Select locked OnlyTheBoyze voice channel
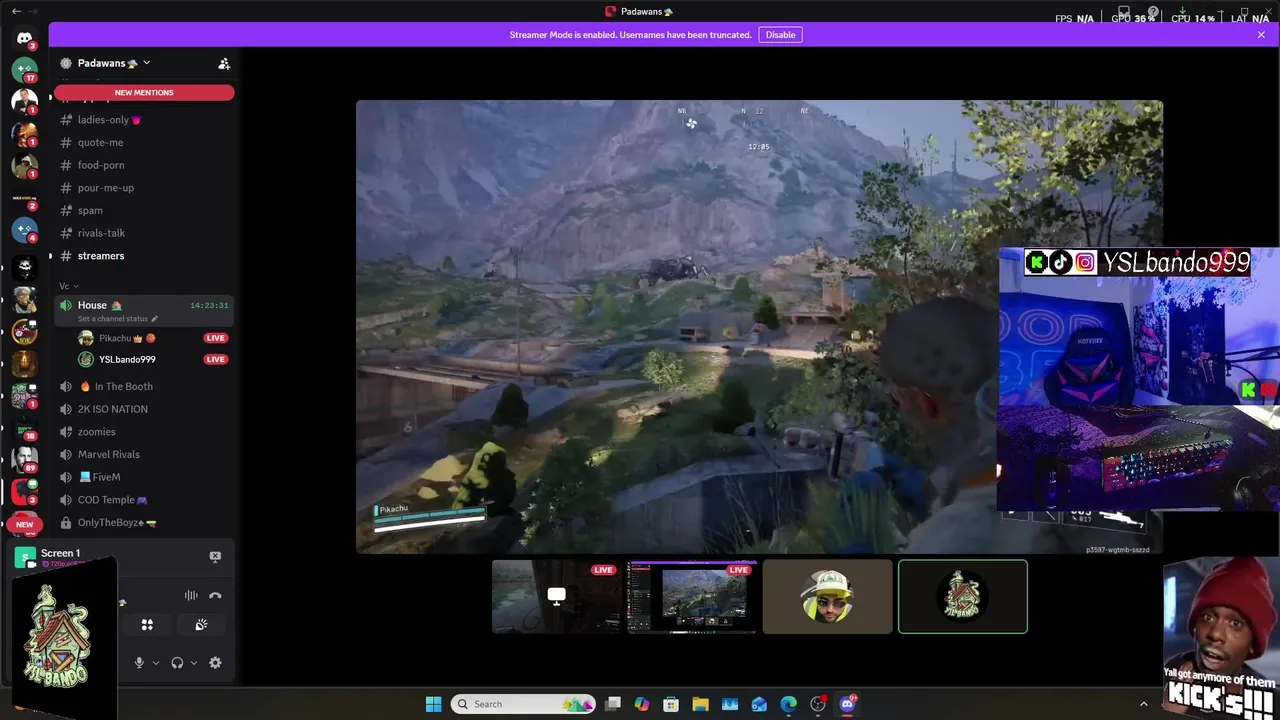The image size is (1280, 720). (144, 522)
